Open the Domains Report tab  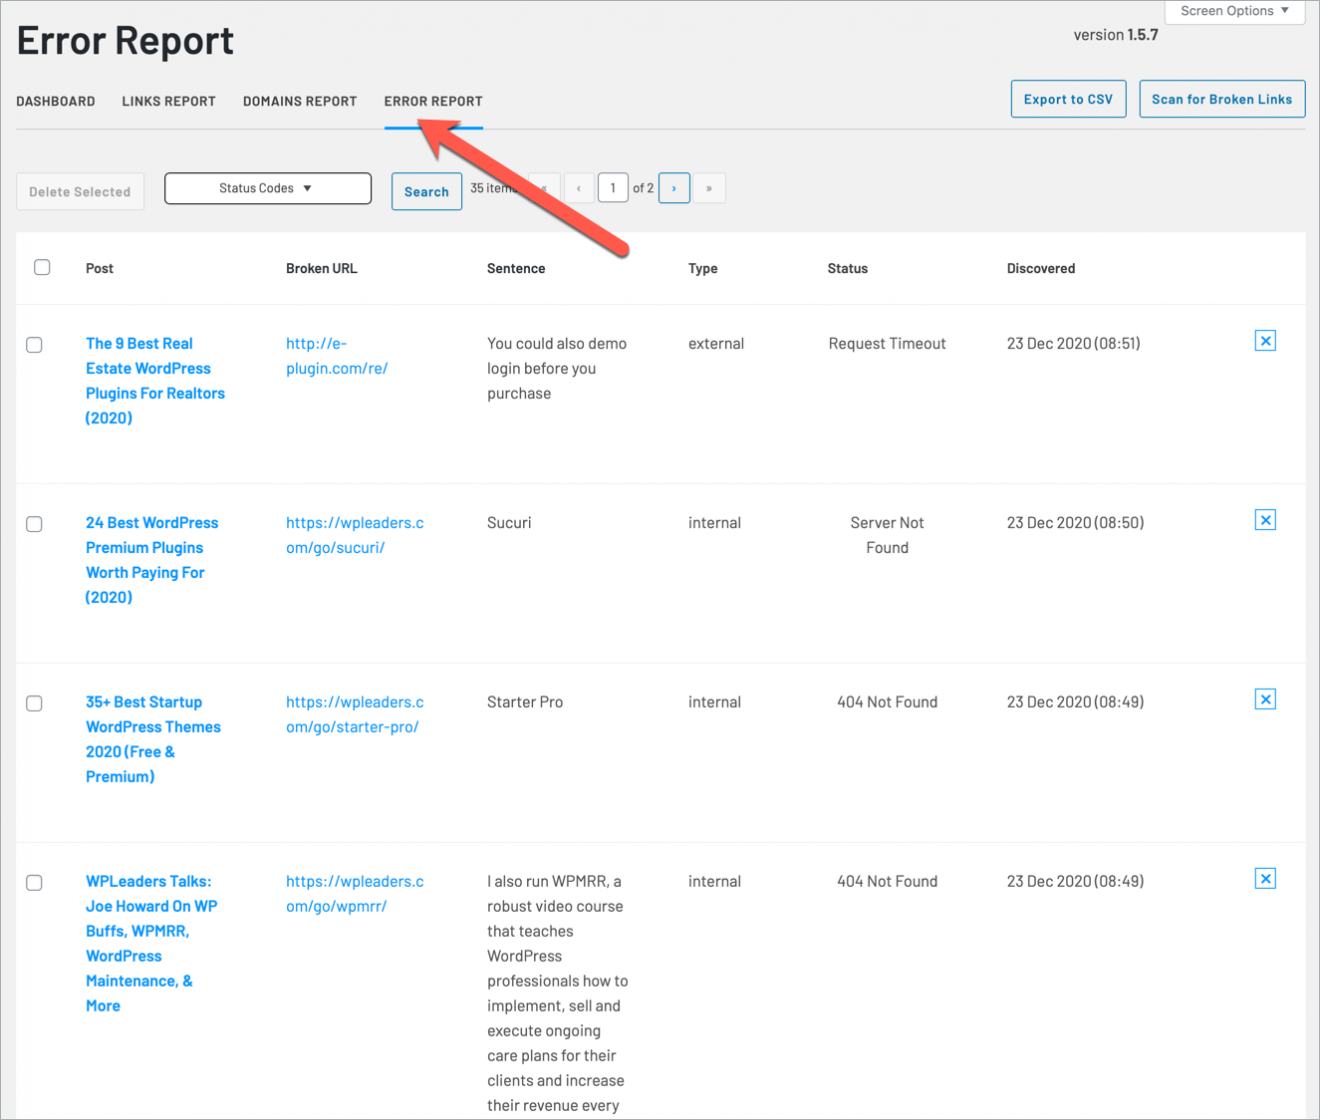[299, 101]
